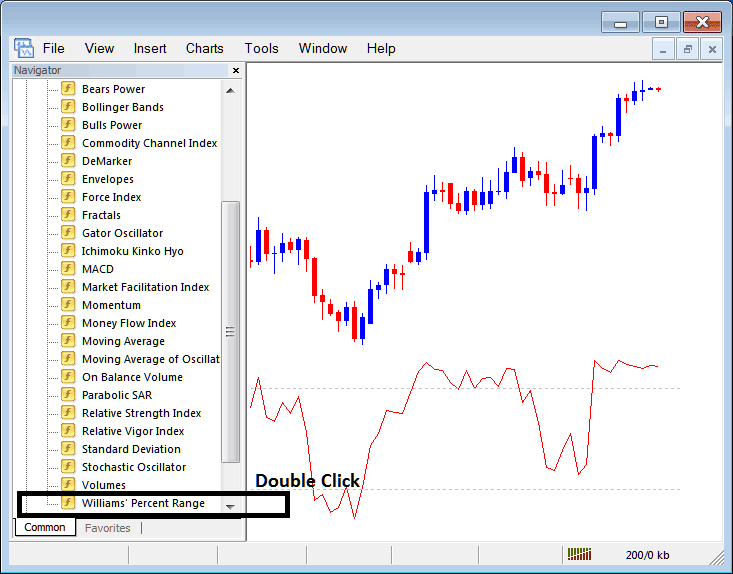Click the 200/0 kb status text
Viewport: 733px width, 574px height.
pyautogui.click(x=647, y=555)
